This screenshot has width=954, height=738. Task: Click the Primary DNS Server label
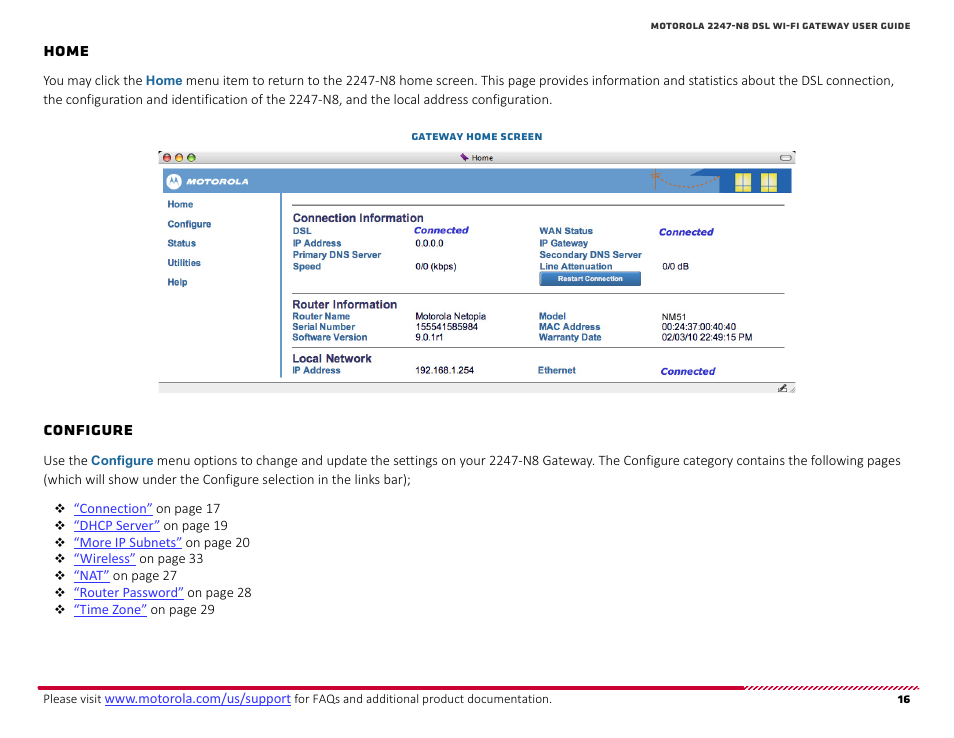336,255
